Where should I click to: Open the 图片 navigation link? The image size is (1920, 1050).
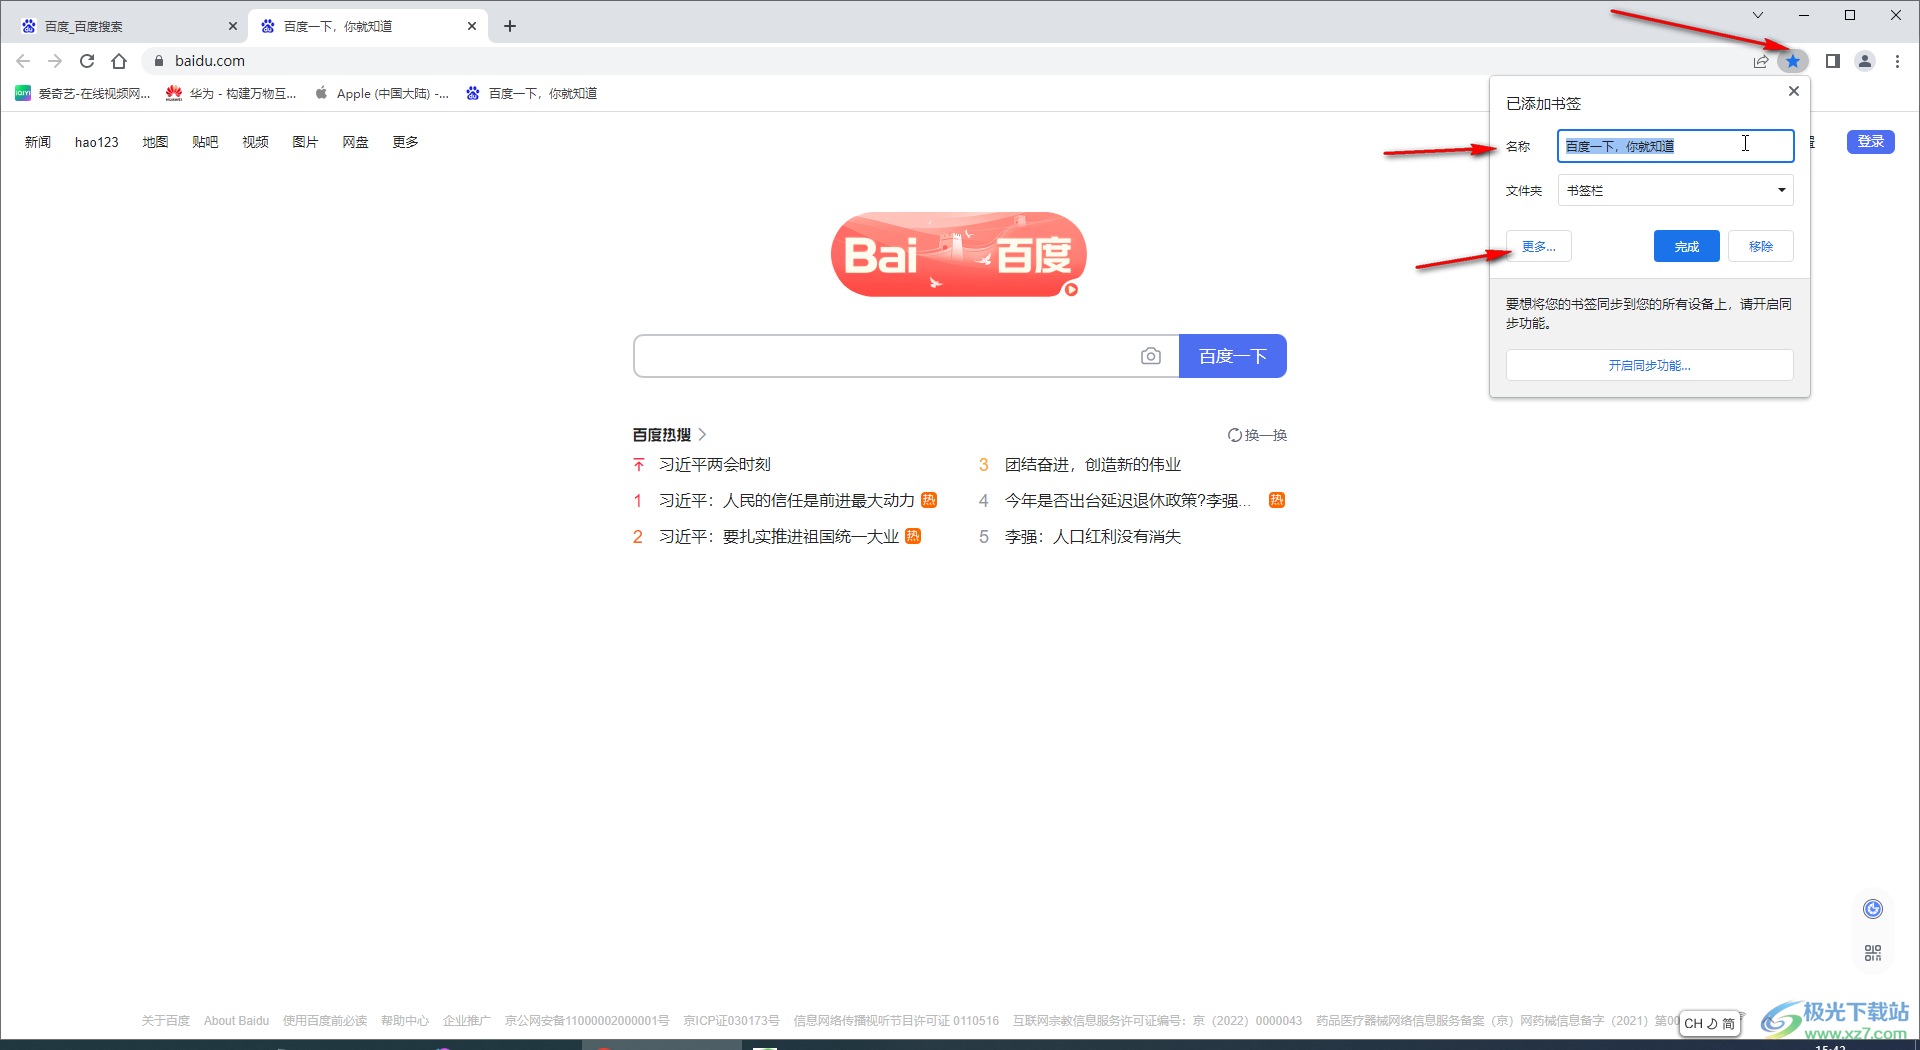click(305, 142)
